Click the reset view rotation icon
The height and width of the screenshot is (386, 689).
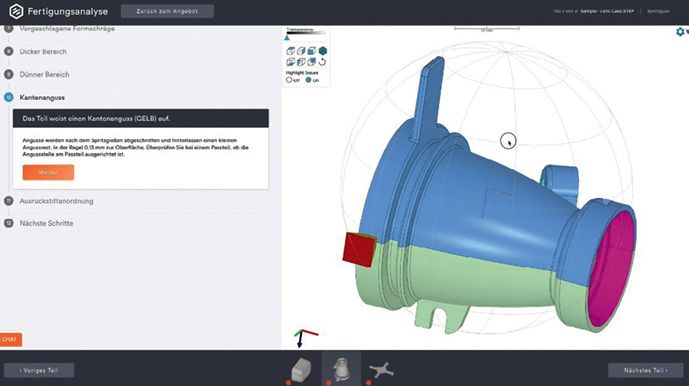(x=322, y=62)
